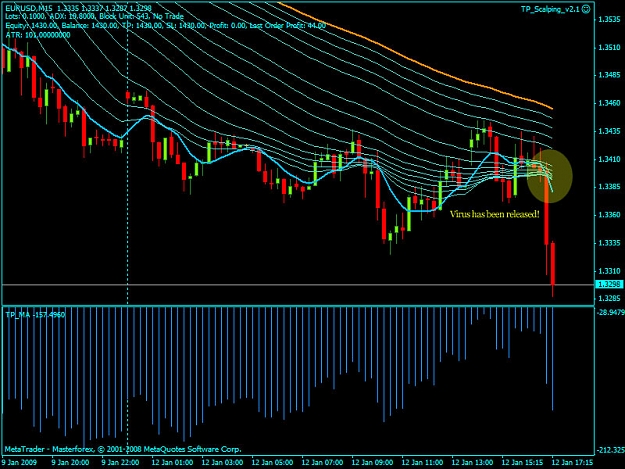Click the Equity and Balance status line
Image resolution: width=625 pixels, height=469 pixels.
(x=165, y=26)
